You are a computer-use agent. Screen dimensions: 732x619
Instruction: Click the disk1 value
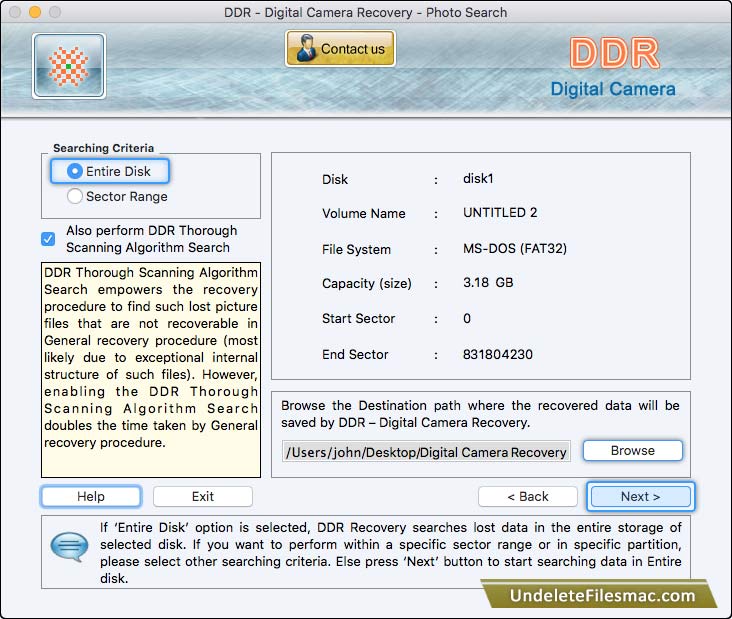tap(478, 178)
